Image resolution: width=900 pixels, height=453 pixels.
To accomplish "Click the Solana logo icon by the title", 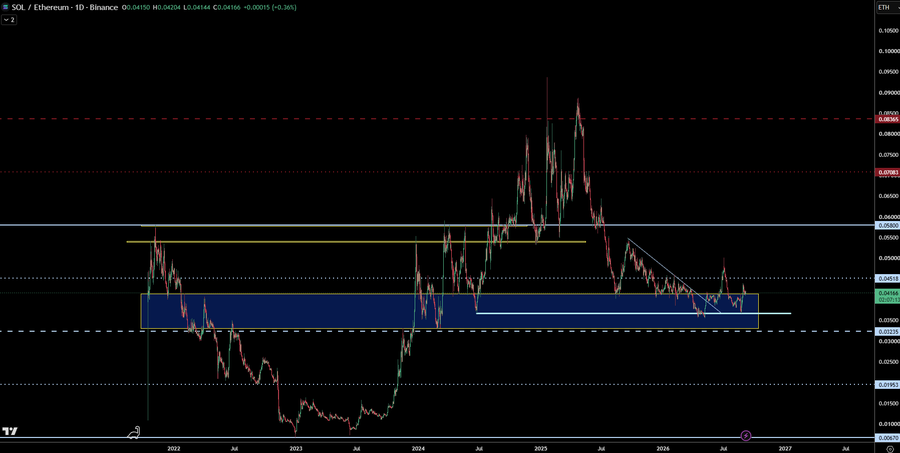I will (5, 7).
